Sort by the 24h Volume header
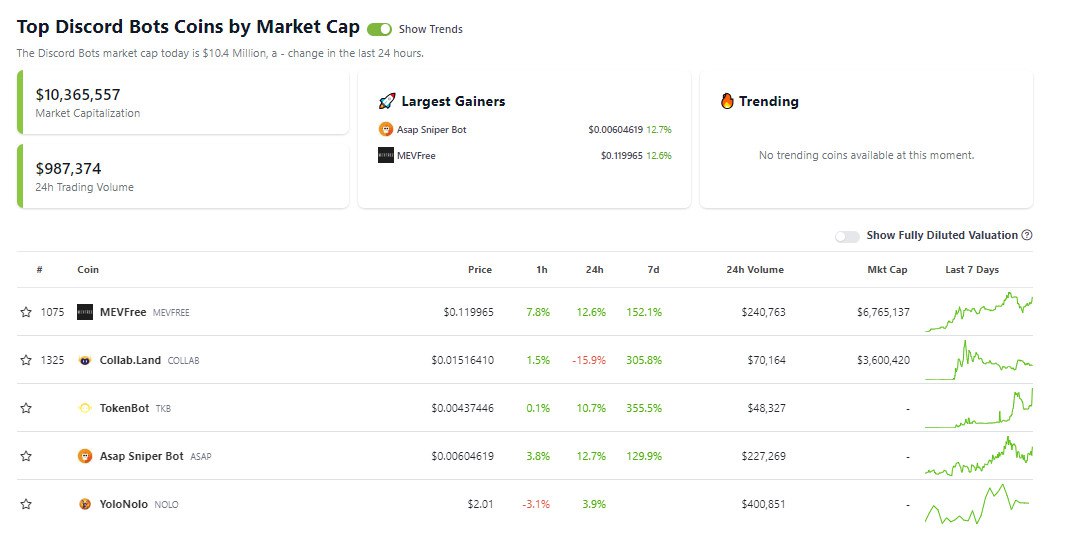Image resolution: width=1082 pixels, height=543 pixels. [x=755, y=270]
